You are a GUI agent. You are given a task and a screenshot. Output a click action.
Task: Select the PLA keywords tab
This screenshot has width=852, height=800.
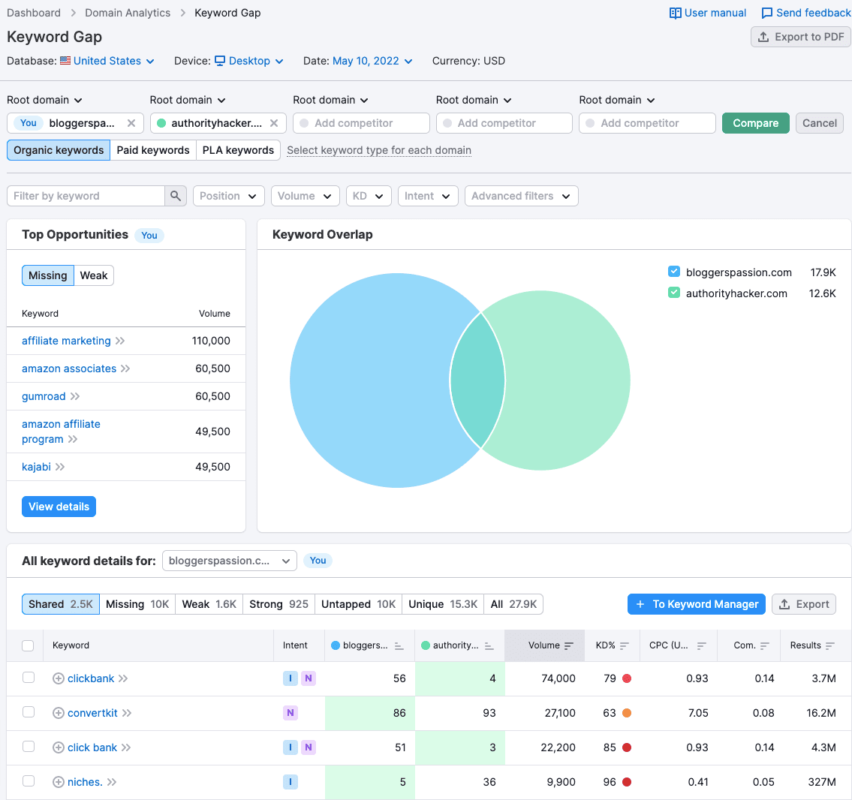click(238, 150)
